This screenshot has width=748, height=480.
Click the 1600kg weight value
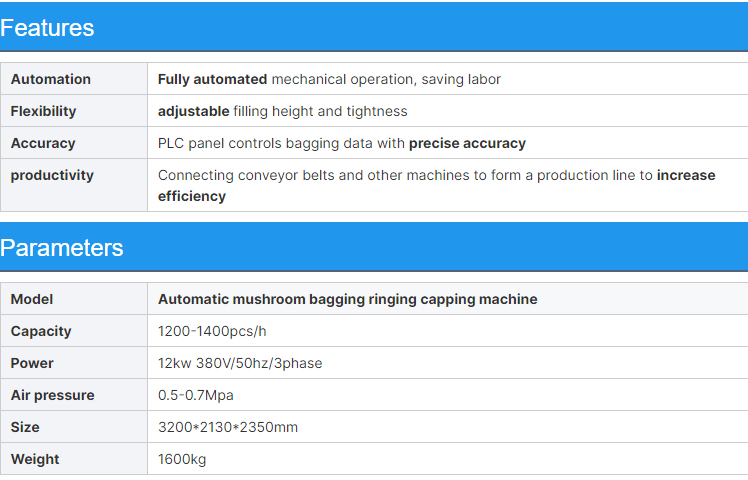pos(183,459)
